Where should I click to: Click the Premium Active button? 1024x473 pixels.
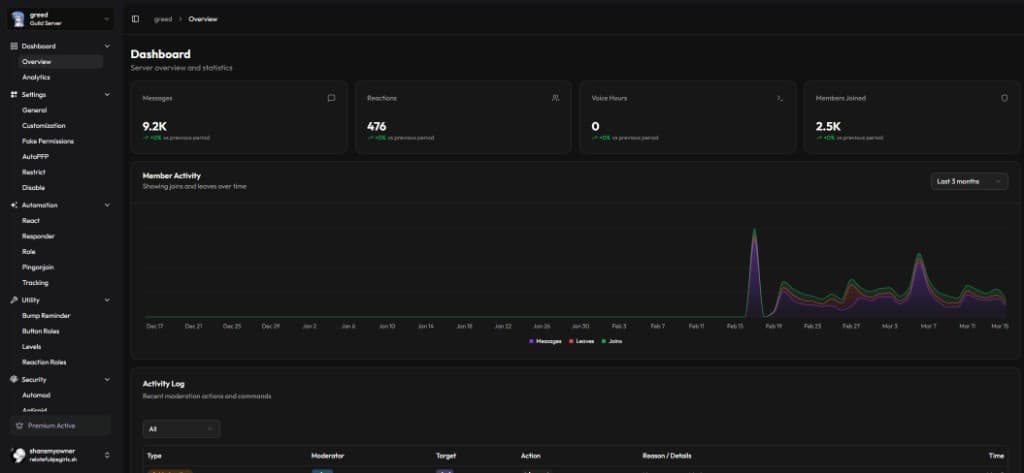click(60, 426)
